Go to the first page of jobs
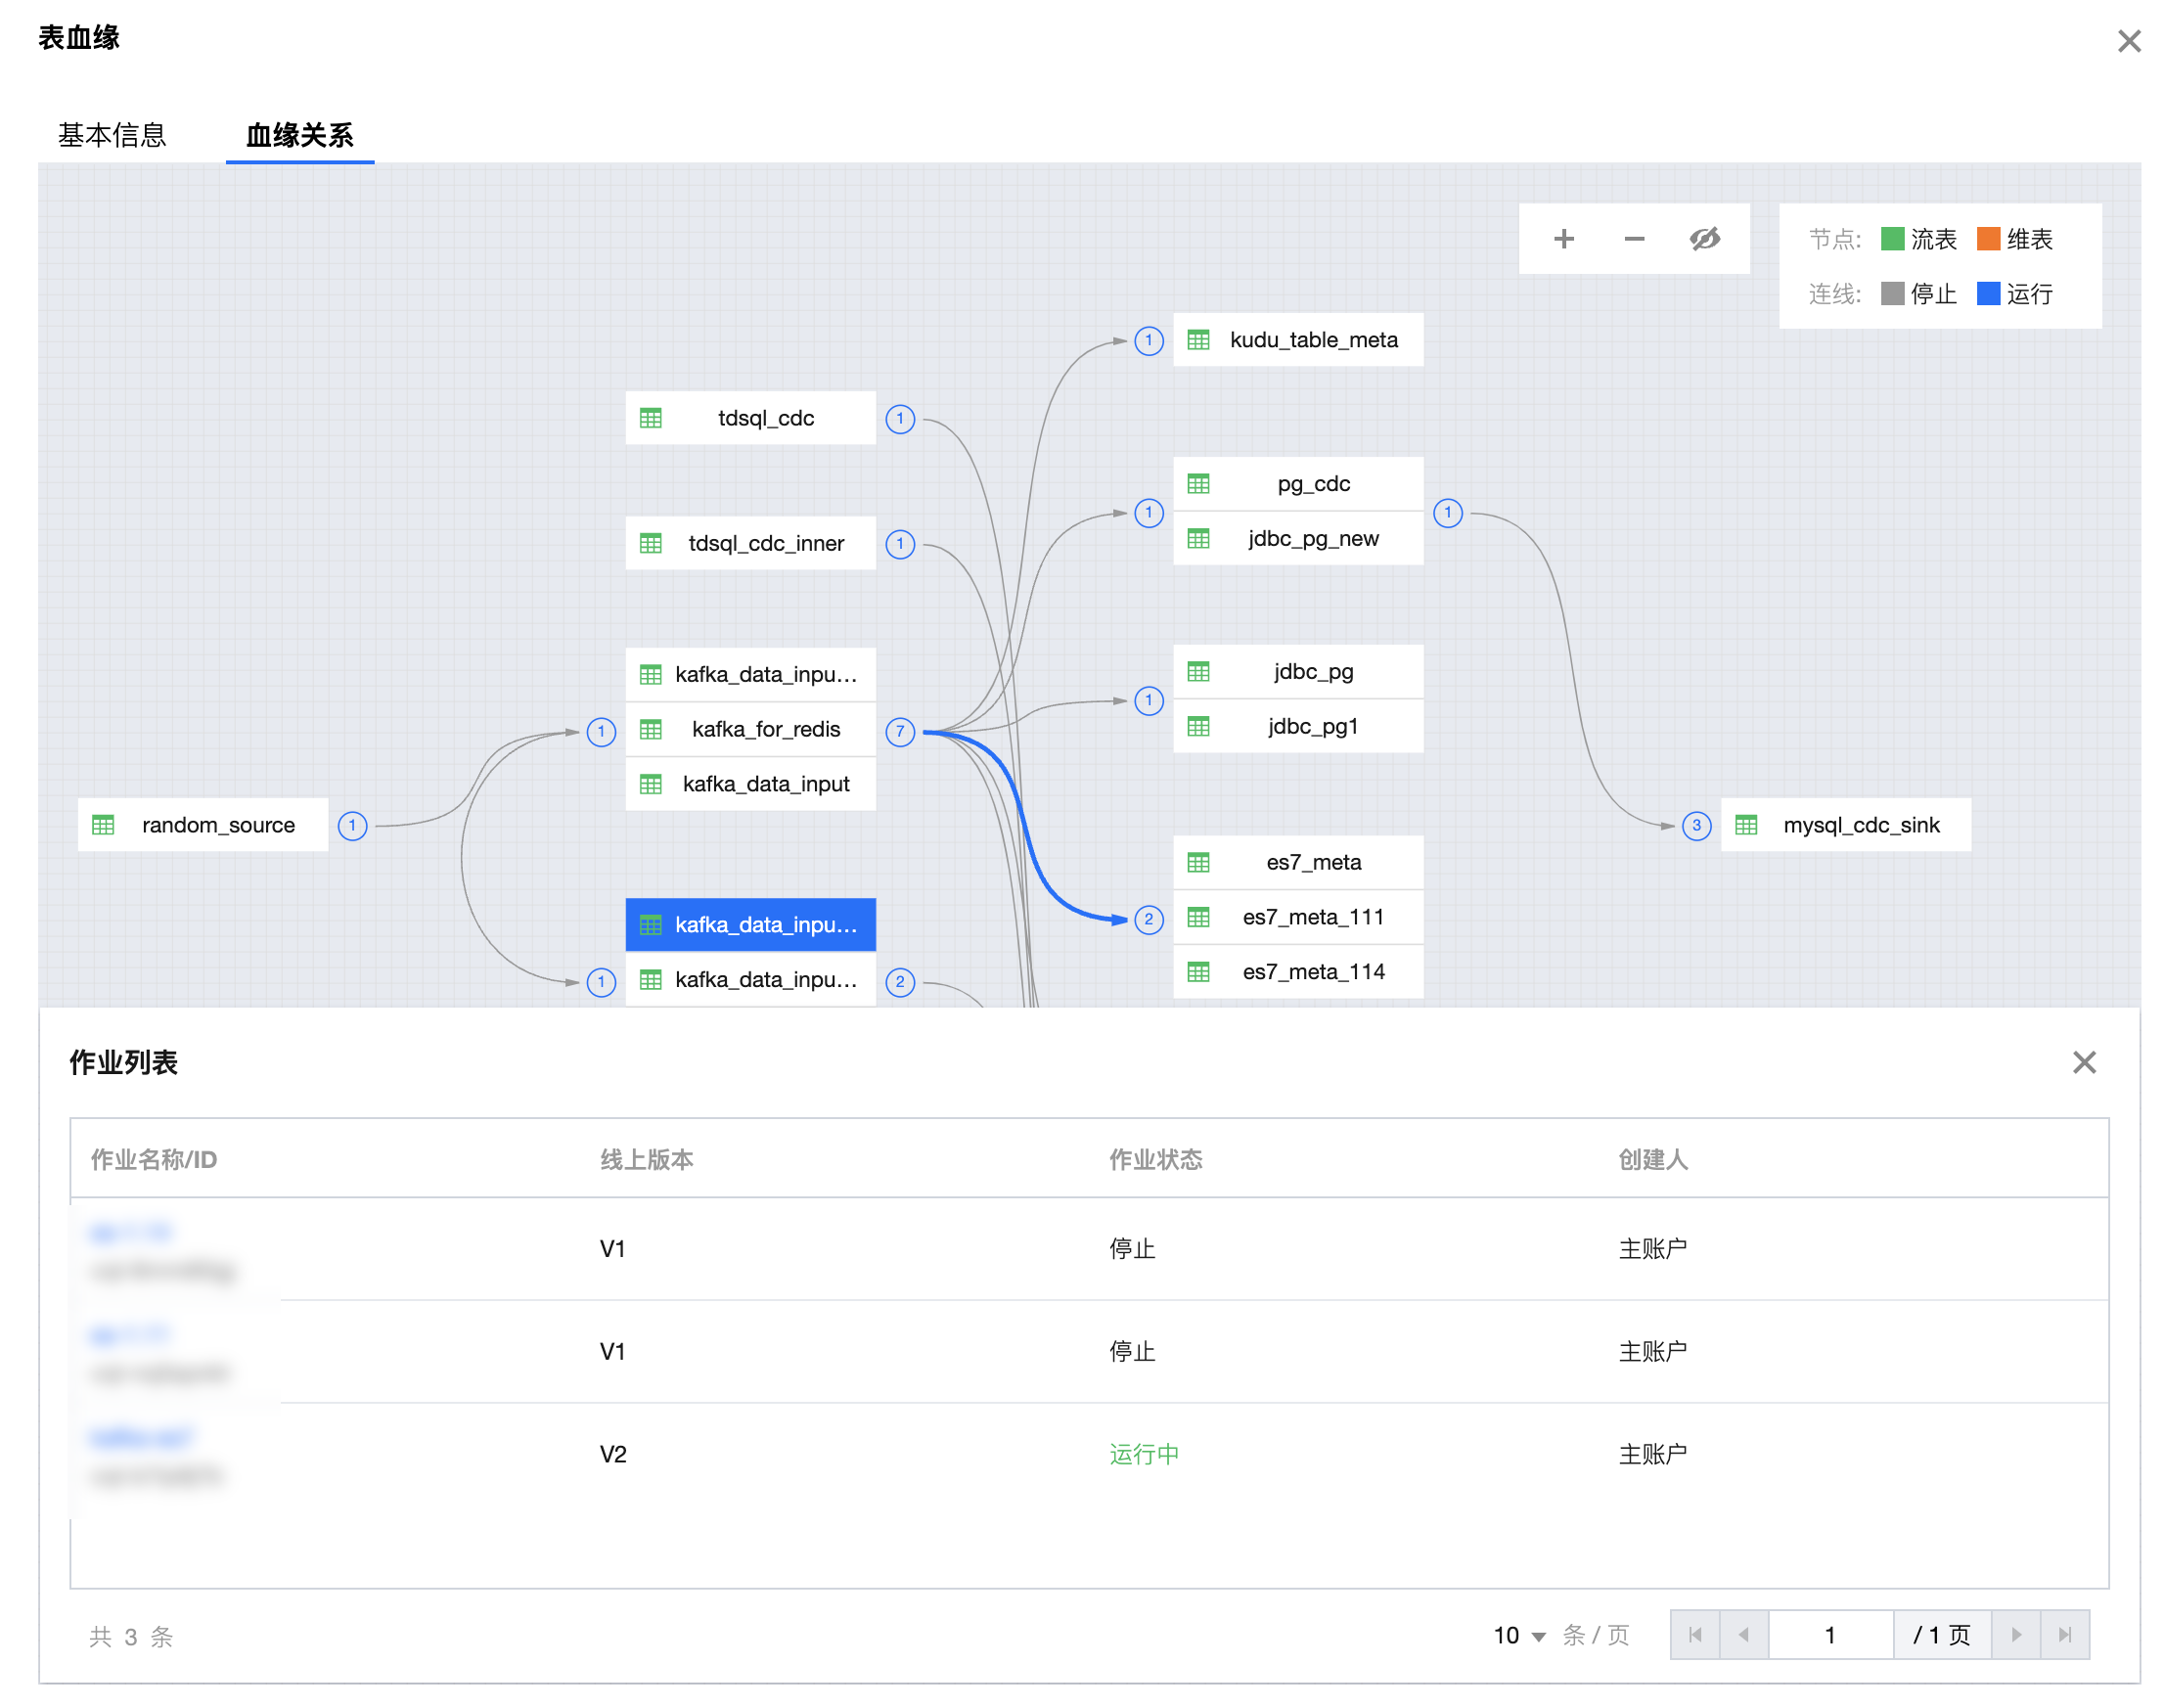Image resolution: width=2164 pixels, height=1708 pixels. click(x=1694, y=1635)
